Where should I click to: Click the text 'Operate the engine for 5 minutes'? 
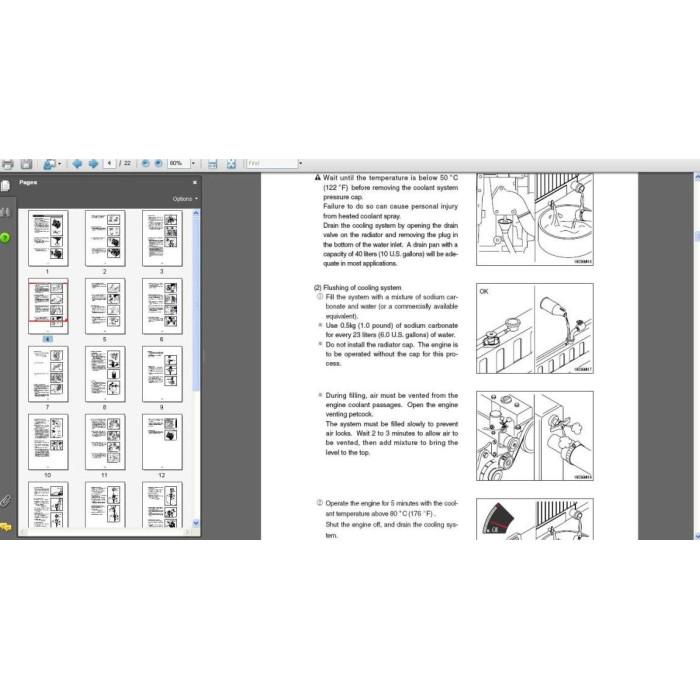tap(370, 503)
